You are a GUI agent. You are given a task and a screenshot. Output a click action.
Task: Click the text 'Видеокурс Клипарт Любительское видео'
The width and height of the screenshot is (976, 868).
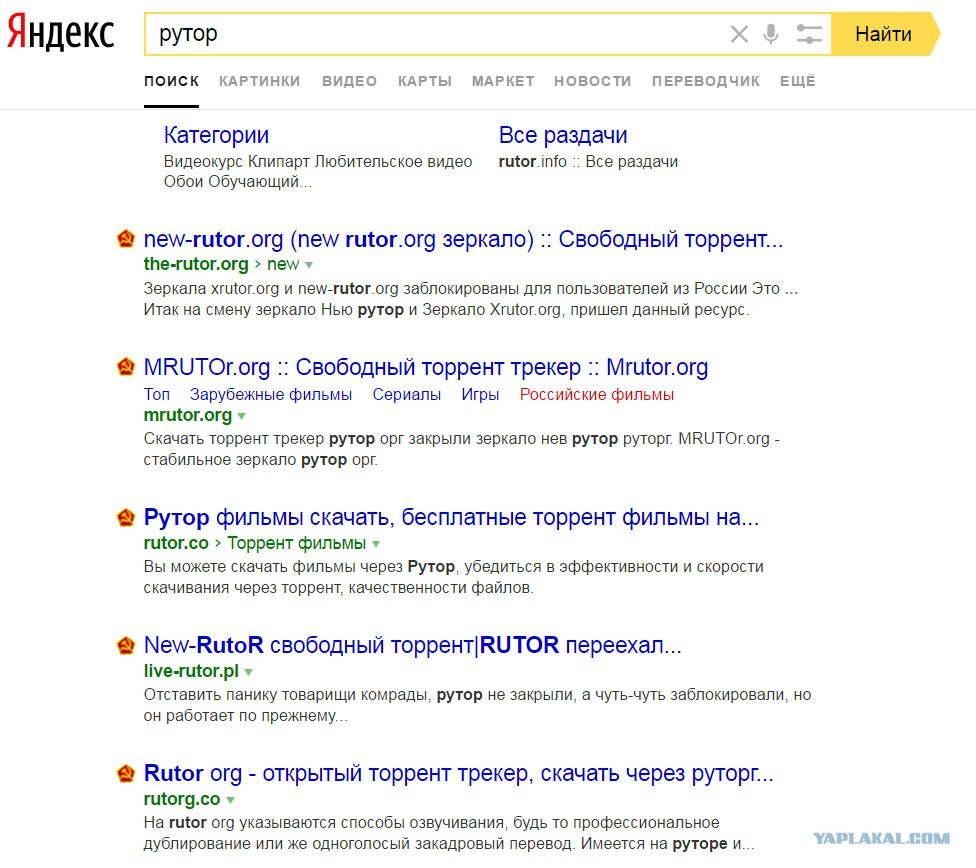tap(317, 162)
